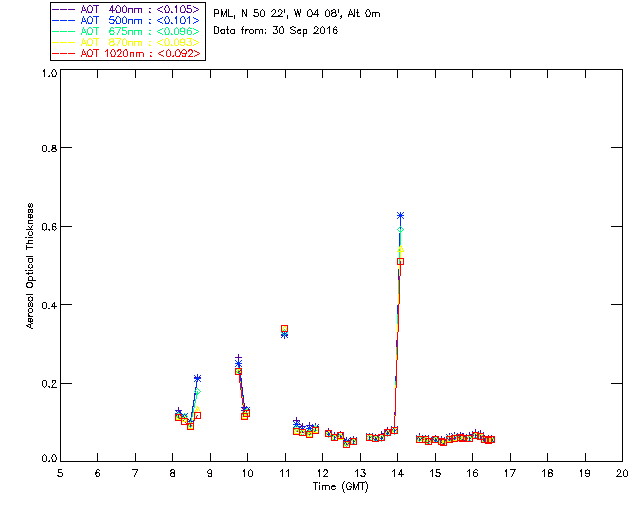The image size is (640, 512).
Task: Click the 'Data from: 30 Sep 2016' label
Action: [276, 31]
